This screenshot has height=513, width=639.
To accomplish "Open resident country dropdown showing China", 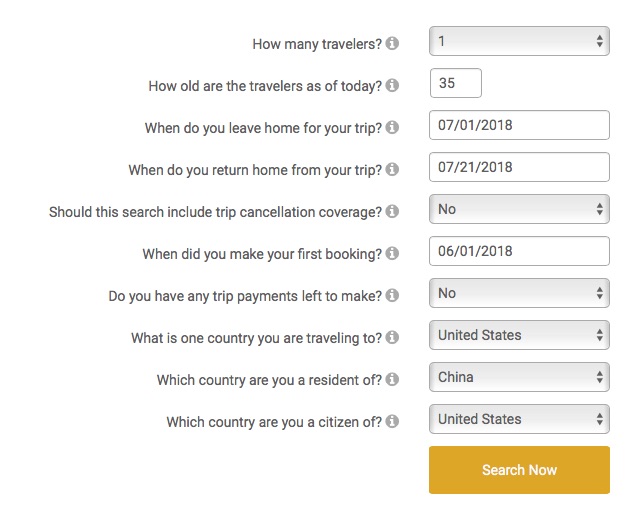I will [519, 377].
